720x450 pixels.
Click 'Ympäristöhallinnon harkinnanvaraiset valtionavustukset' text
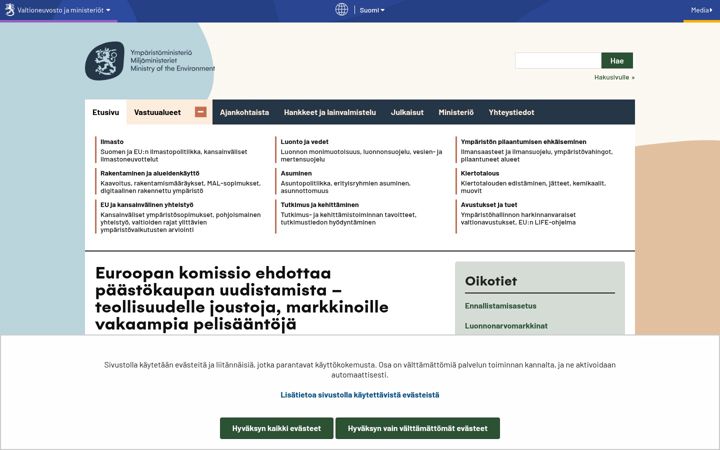click(x=518, y=219)
